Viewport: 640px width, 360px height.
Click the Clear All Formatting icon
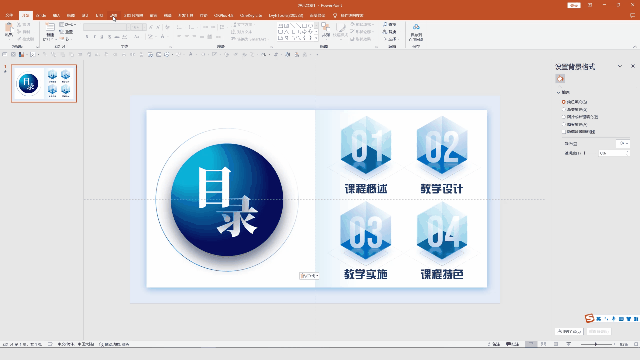point(167,27)
